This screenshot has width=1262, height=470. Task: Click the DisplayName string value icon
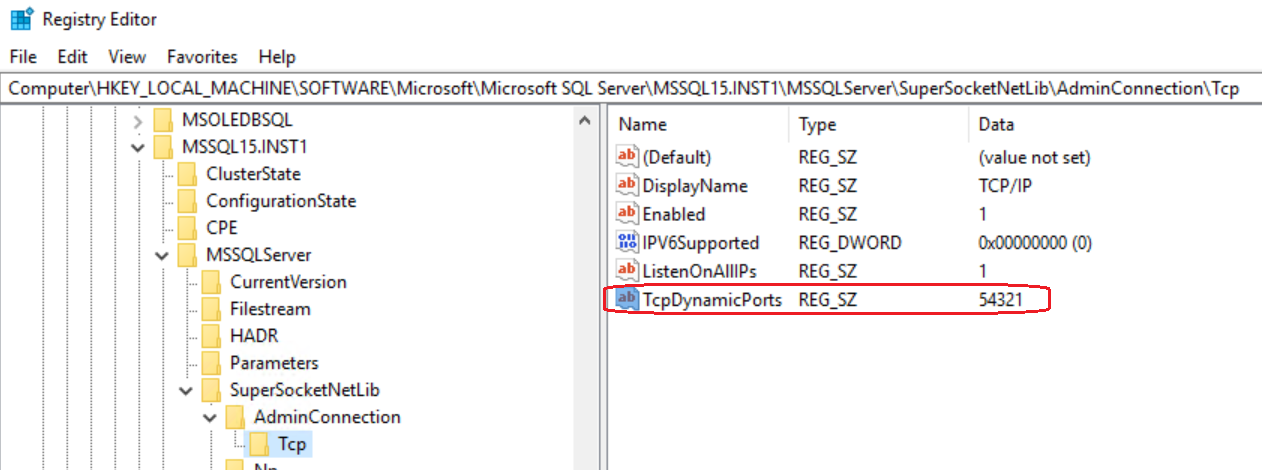(x=627, y=185)
